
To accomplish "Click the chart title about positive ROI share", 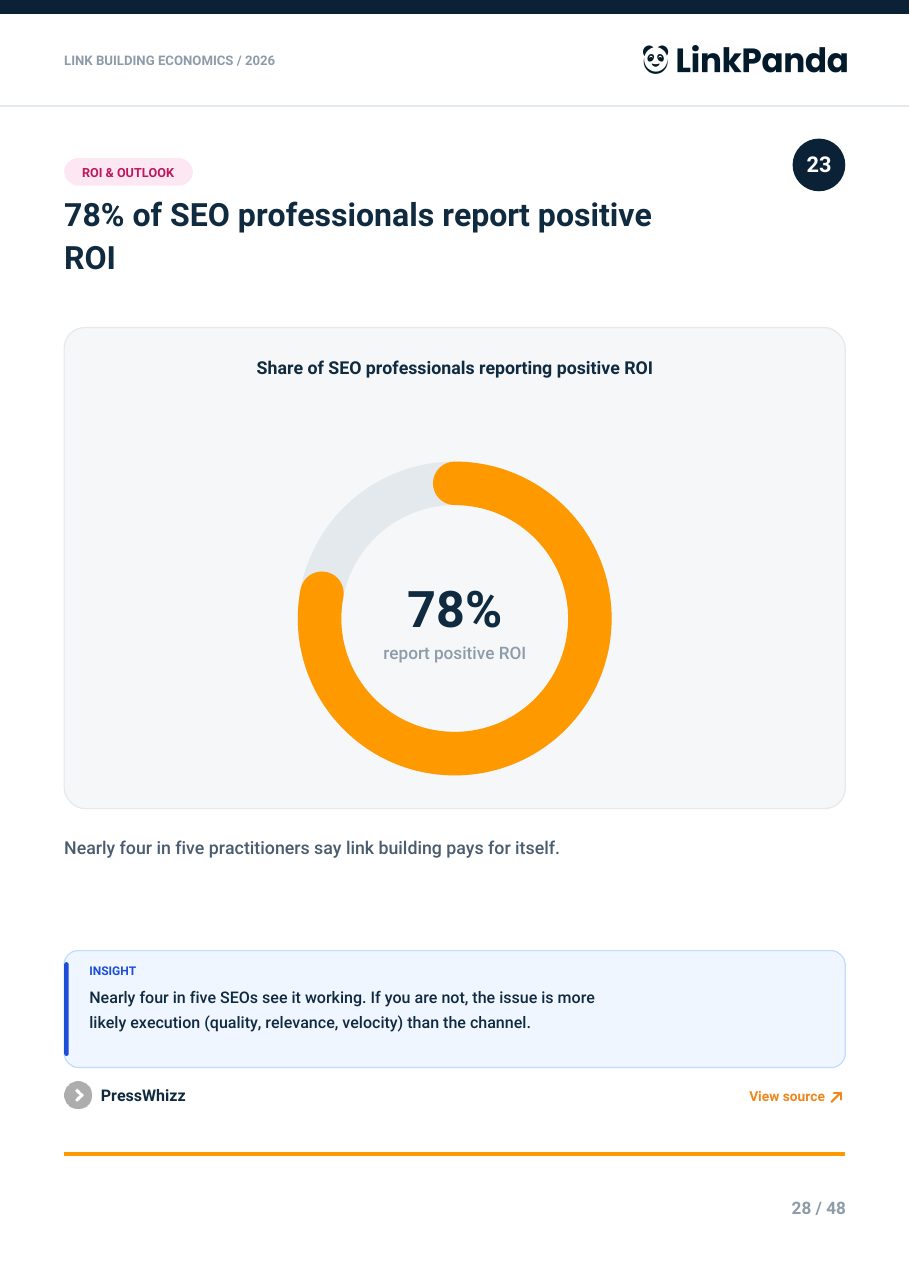I will (454, 368).
